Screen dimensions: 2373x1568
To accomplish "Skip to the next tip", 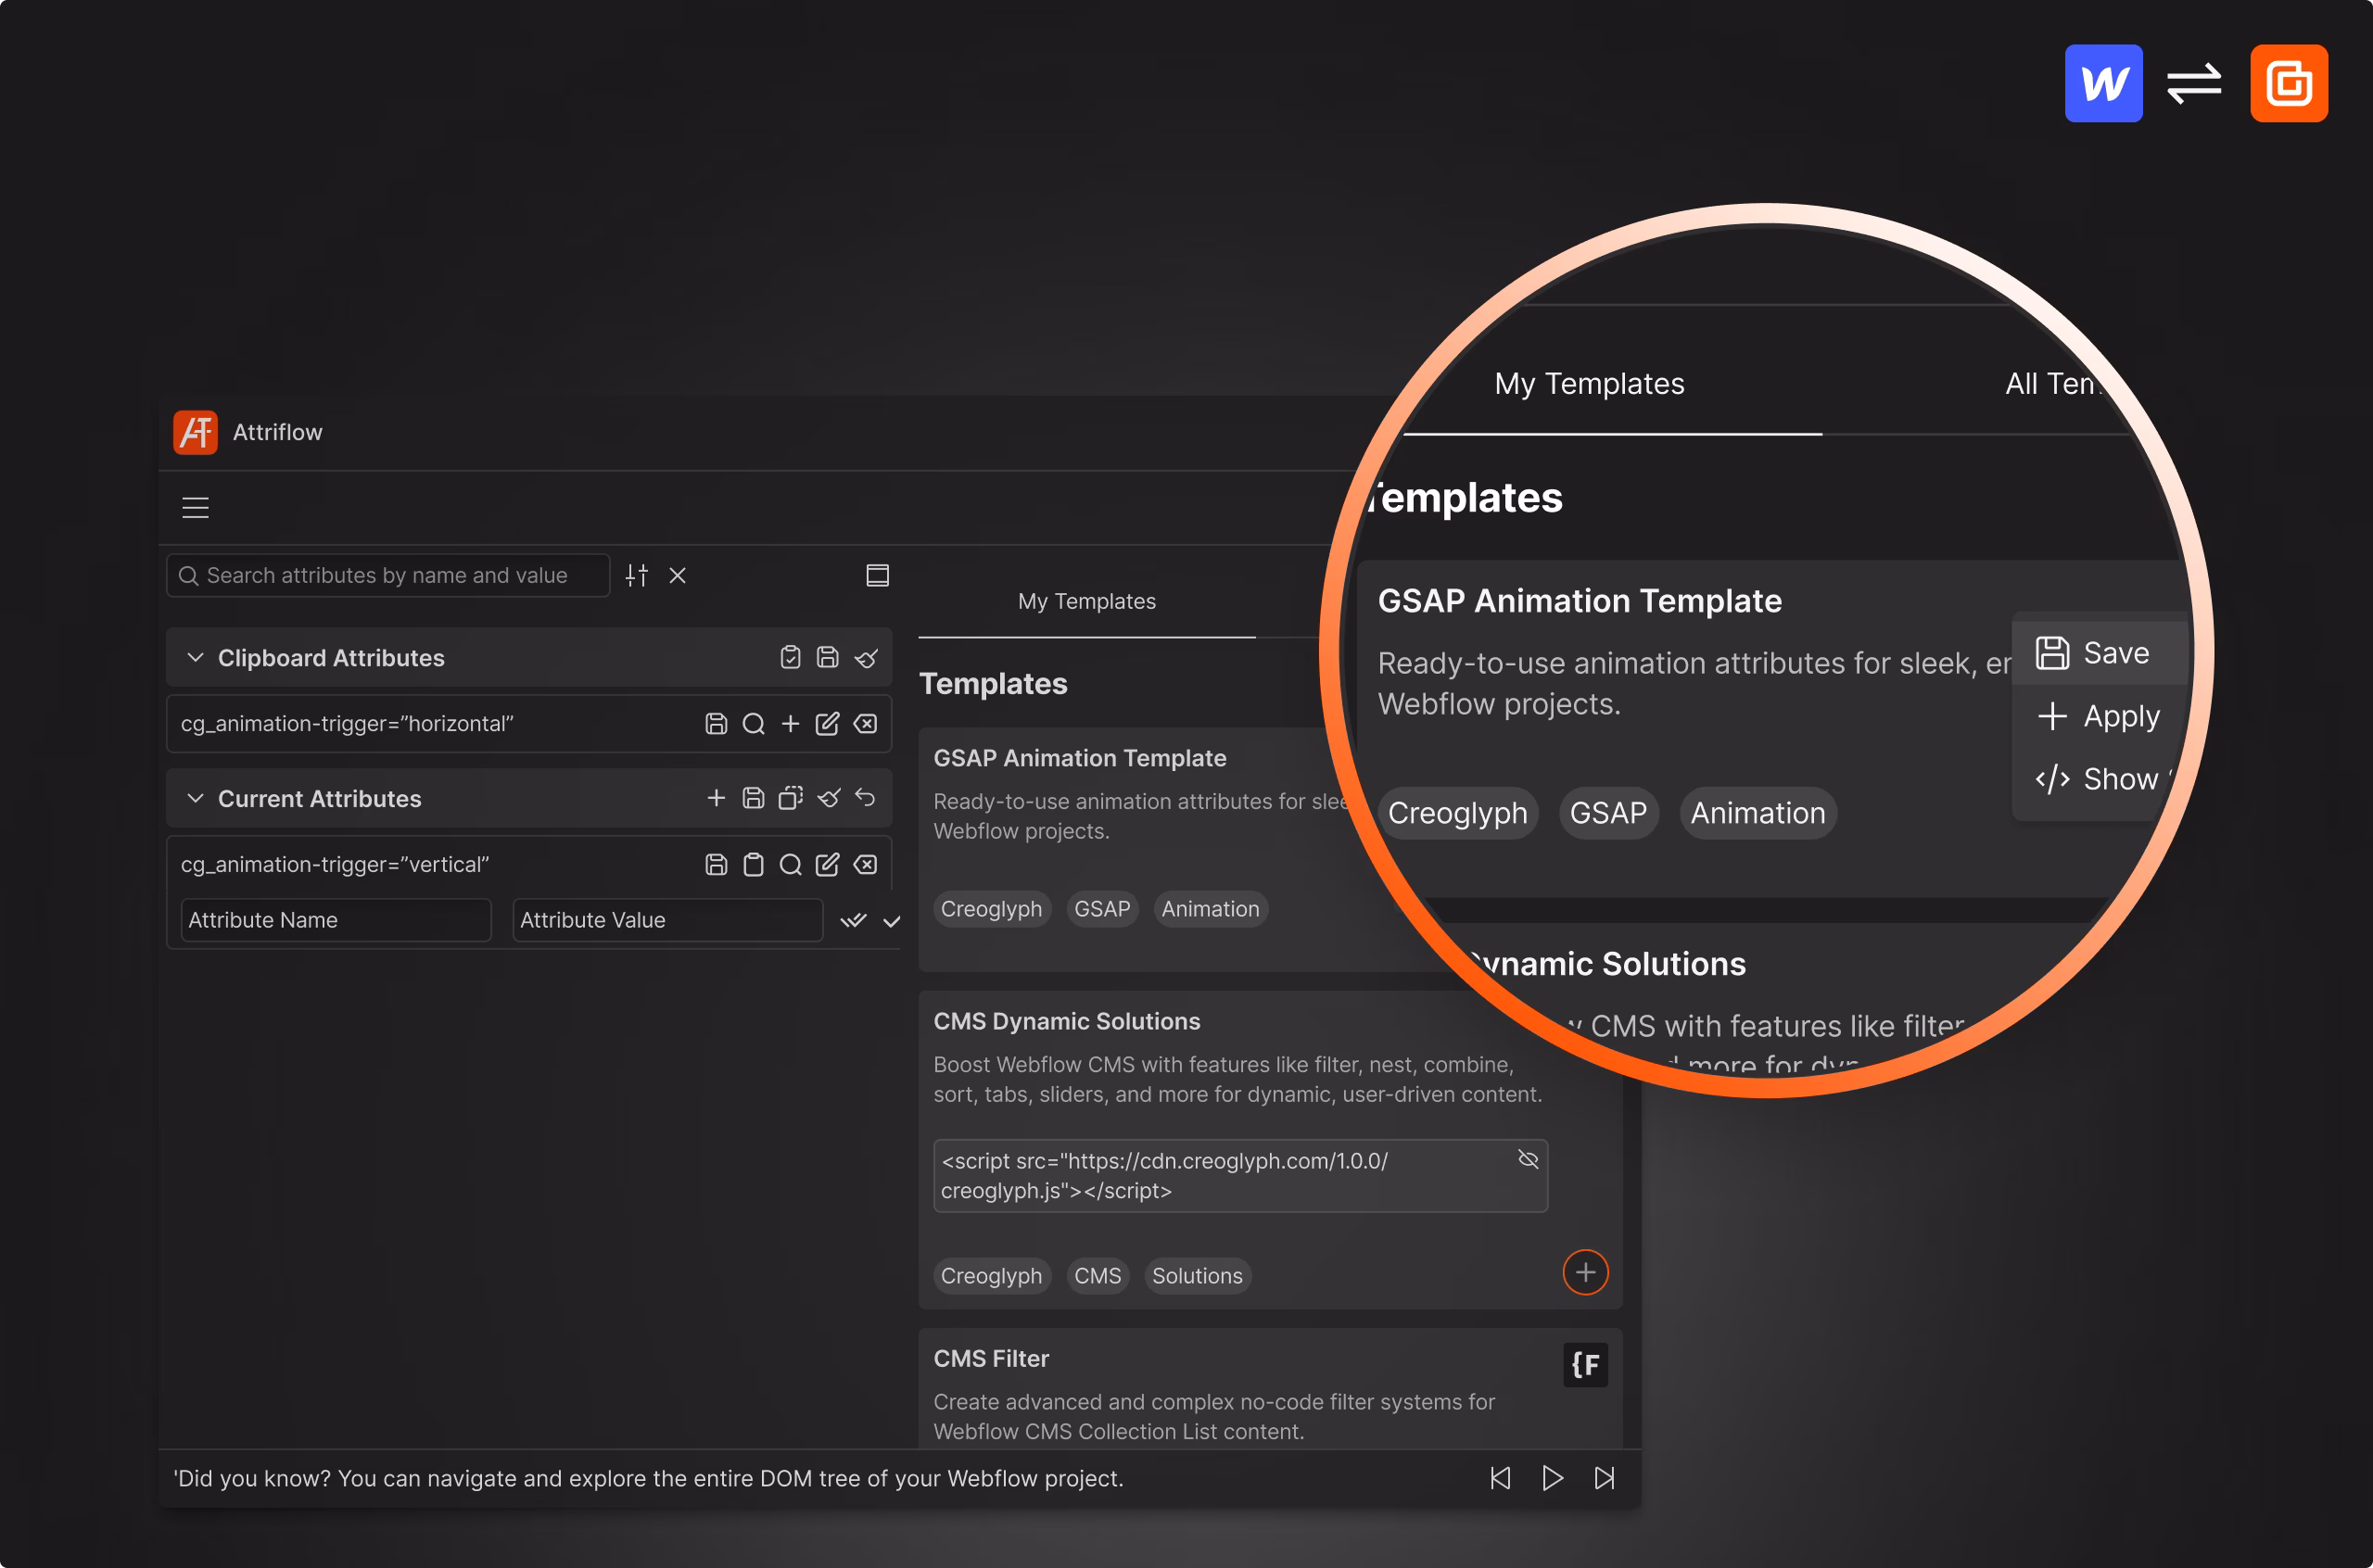I will point(1604,1478).
